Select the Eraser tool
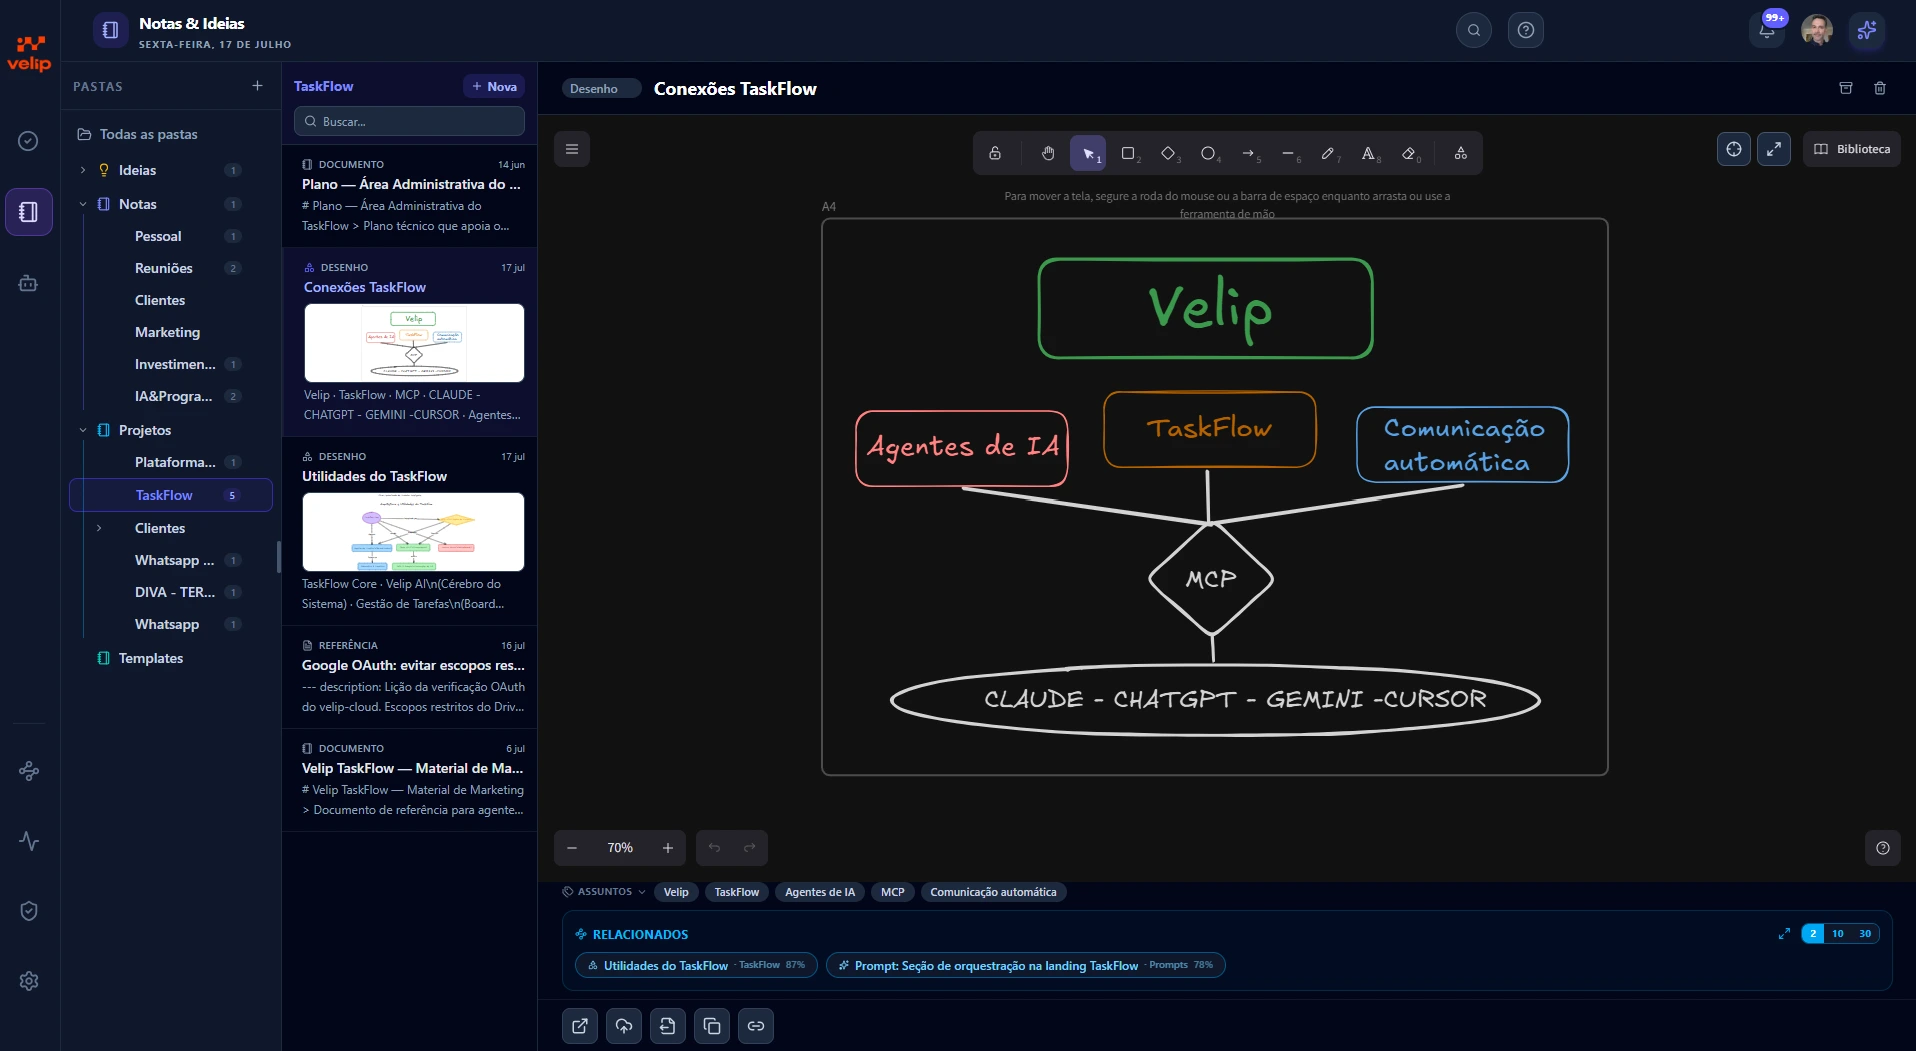This screenshot has width=1916, height=1051. coord(1409,153)
